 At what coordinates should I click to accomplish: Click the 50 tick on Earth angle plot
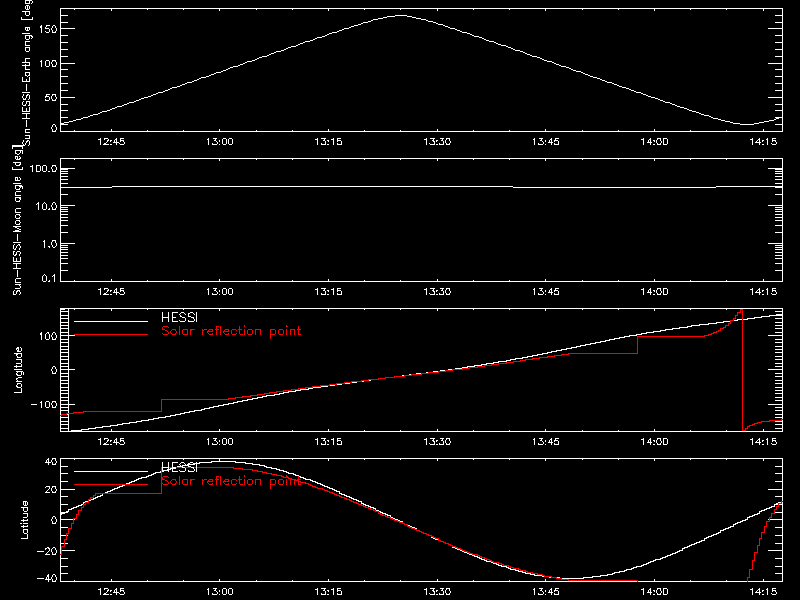[51, 97]
